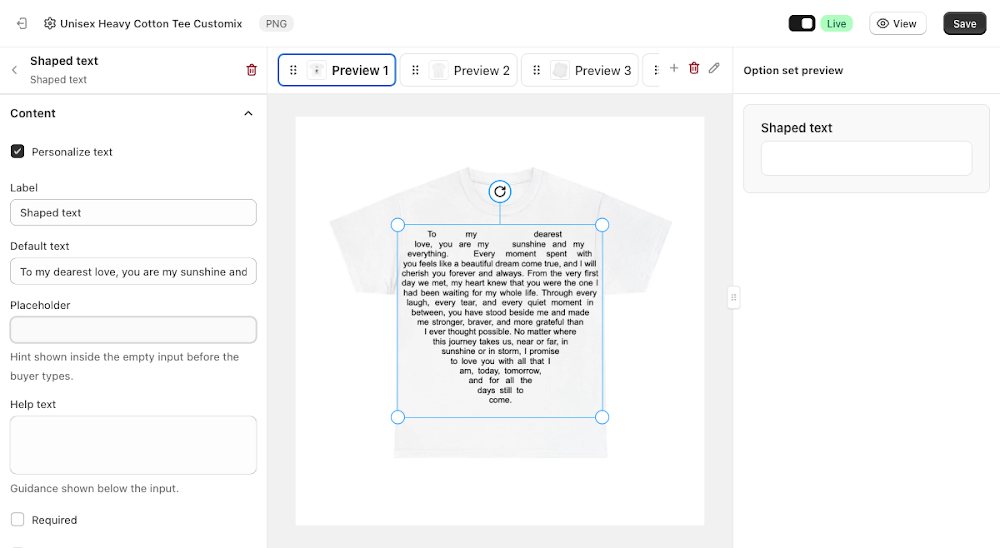The width and height of the screenshot is (1000, 548).
Task: Click the Preview 3 shirt thumbnail
Action: click(x=559, y=70)
